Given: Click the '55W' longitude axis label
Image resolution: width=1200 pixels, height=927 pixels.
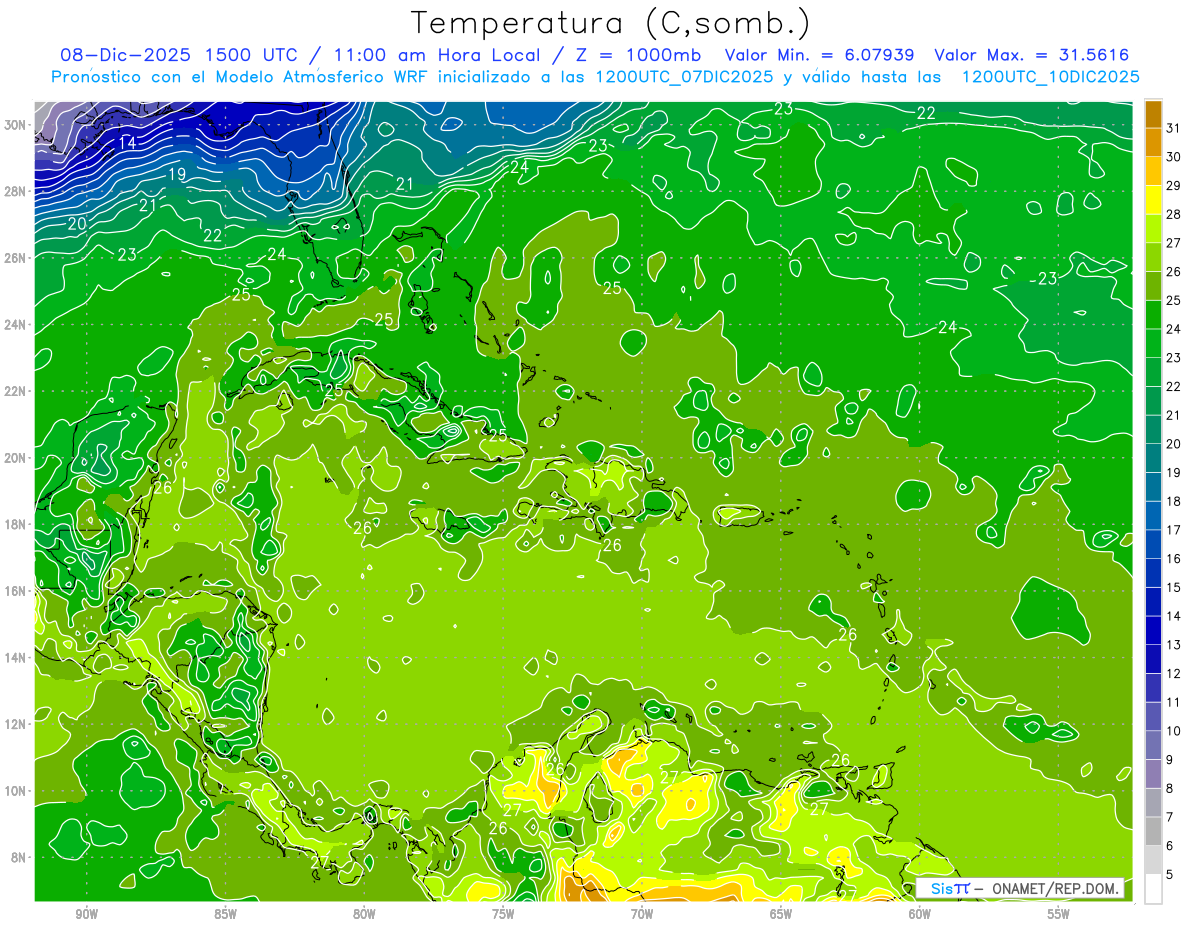Looking at the screenshot, I should point(1059,914).
